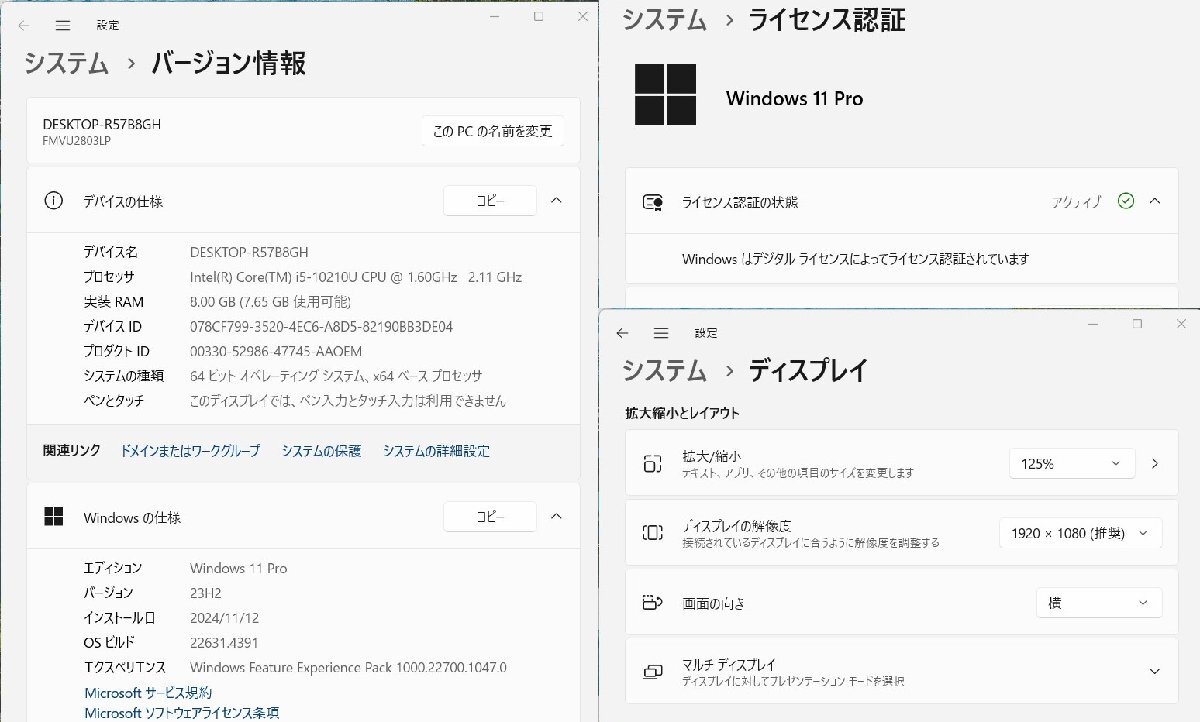Viewport: 1200px width, 722px height.
Task: Click システム breadcrumb in ライセンス認証 window
Action: coord(664,19)
